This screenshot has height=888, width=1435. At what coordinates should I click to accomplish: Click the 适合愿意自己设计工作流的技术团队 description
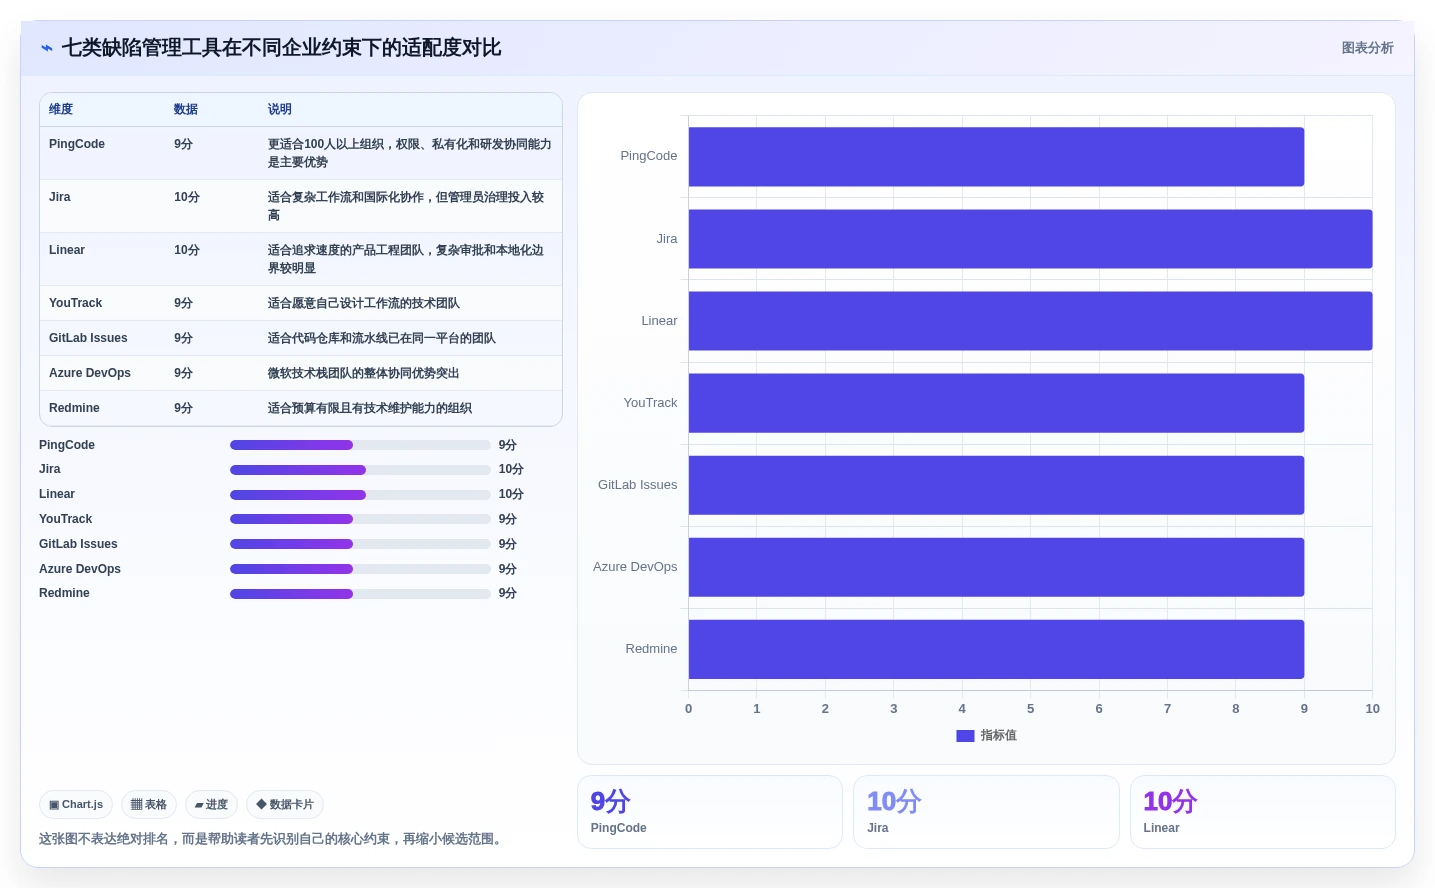pos(364,303)
